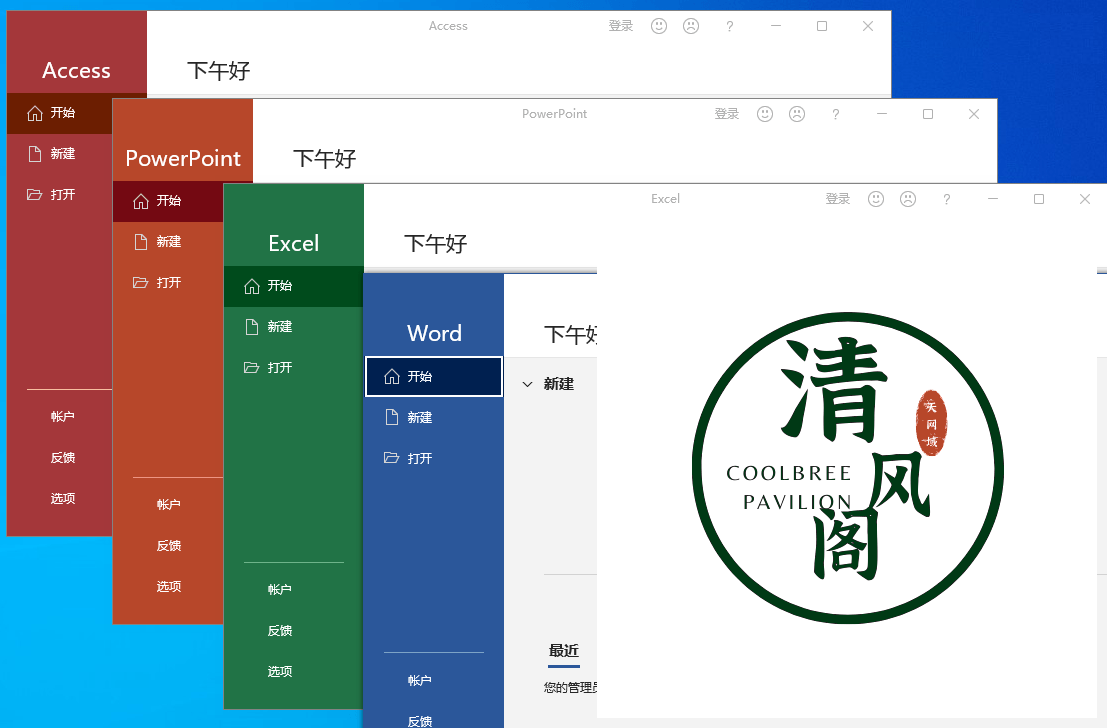This screenshot has width=1107, height=728.
Task: Click frown face icon in PowerPoint title bar
Action: tap(797, 114)
